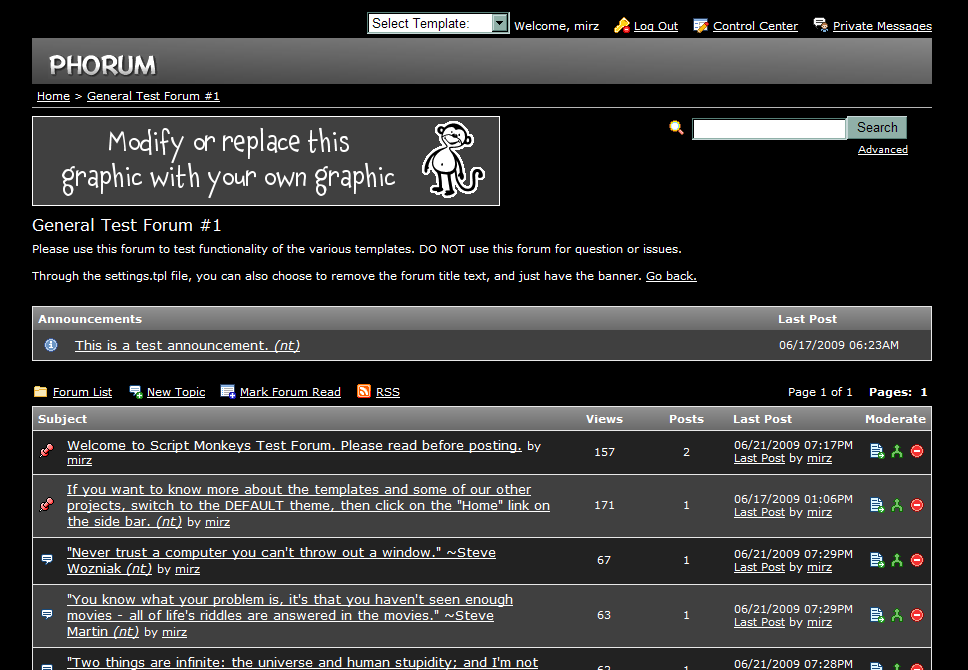Click the pin icon of DEFAULT theme thread
Image resolution: width=968 pixels, height=670 pixels.
coord(47,505)
